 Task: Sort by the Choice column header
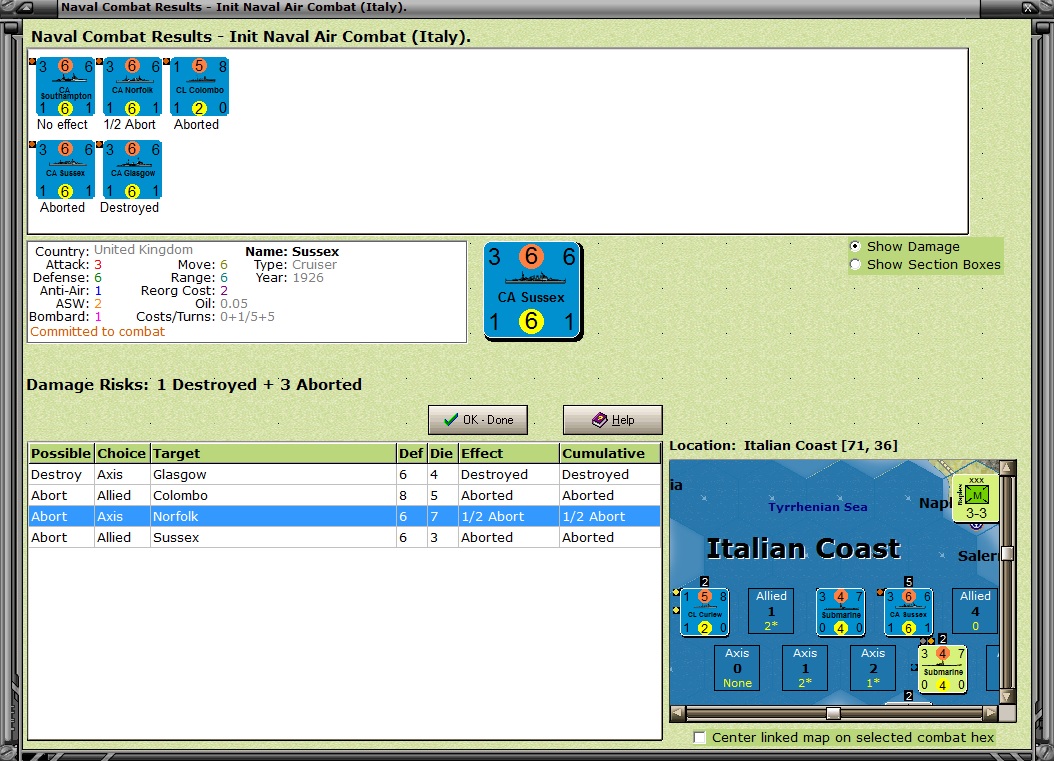[x=122, y=453]
